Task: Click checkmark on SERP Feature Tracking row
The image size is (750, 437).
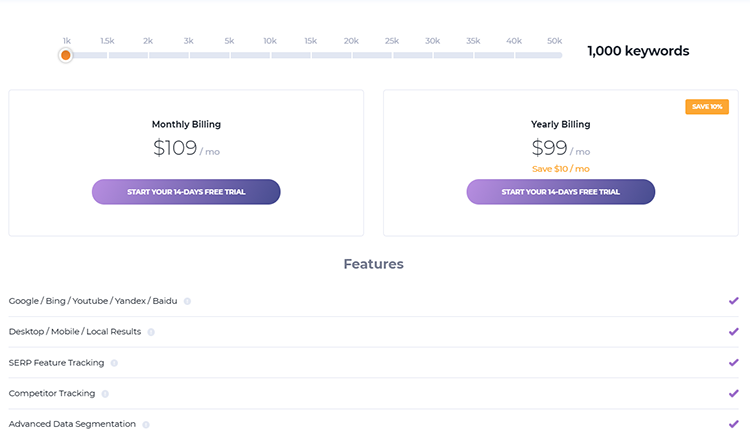Action: click(x=733, y=363)
